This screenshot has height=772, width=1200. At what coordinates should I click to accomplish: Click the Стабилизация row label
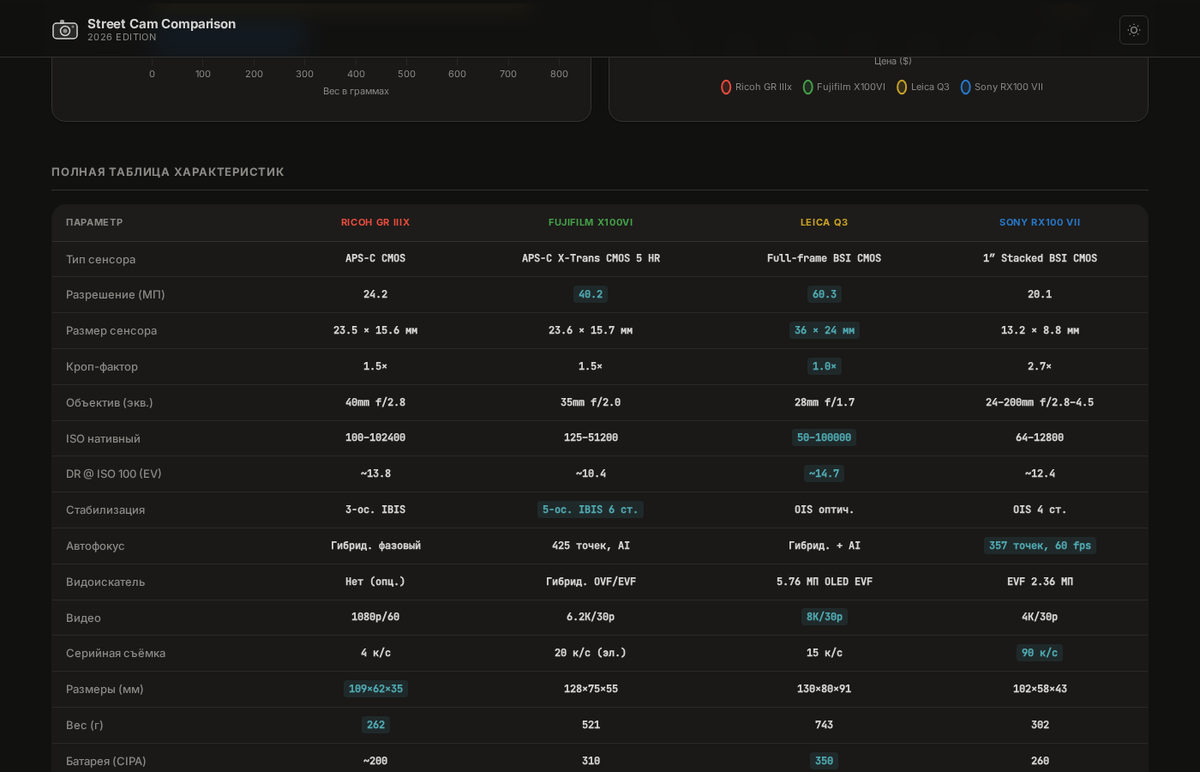(105, 509)
